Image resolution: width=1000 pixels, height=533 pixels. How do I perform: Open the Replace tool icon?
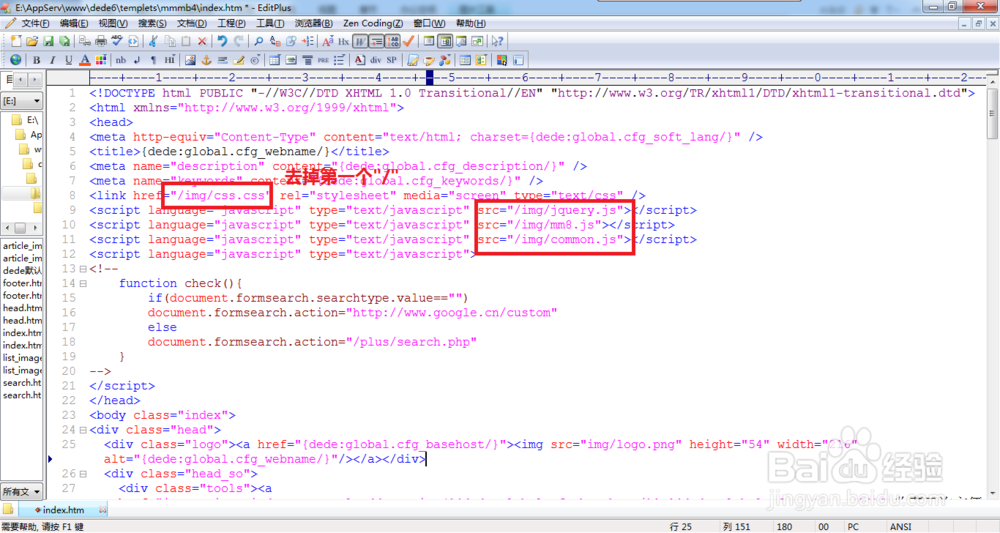275,41
